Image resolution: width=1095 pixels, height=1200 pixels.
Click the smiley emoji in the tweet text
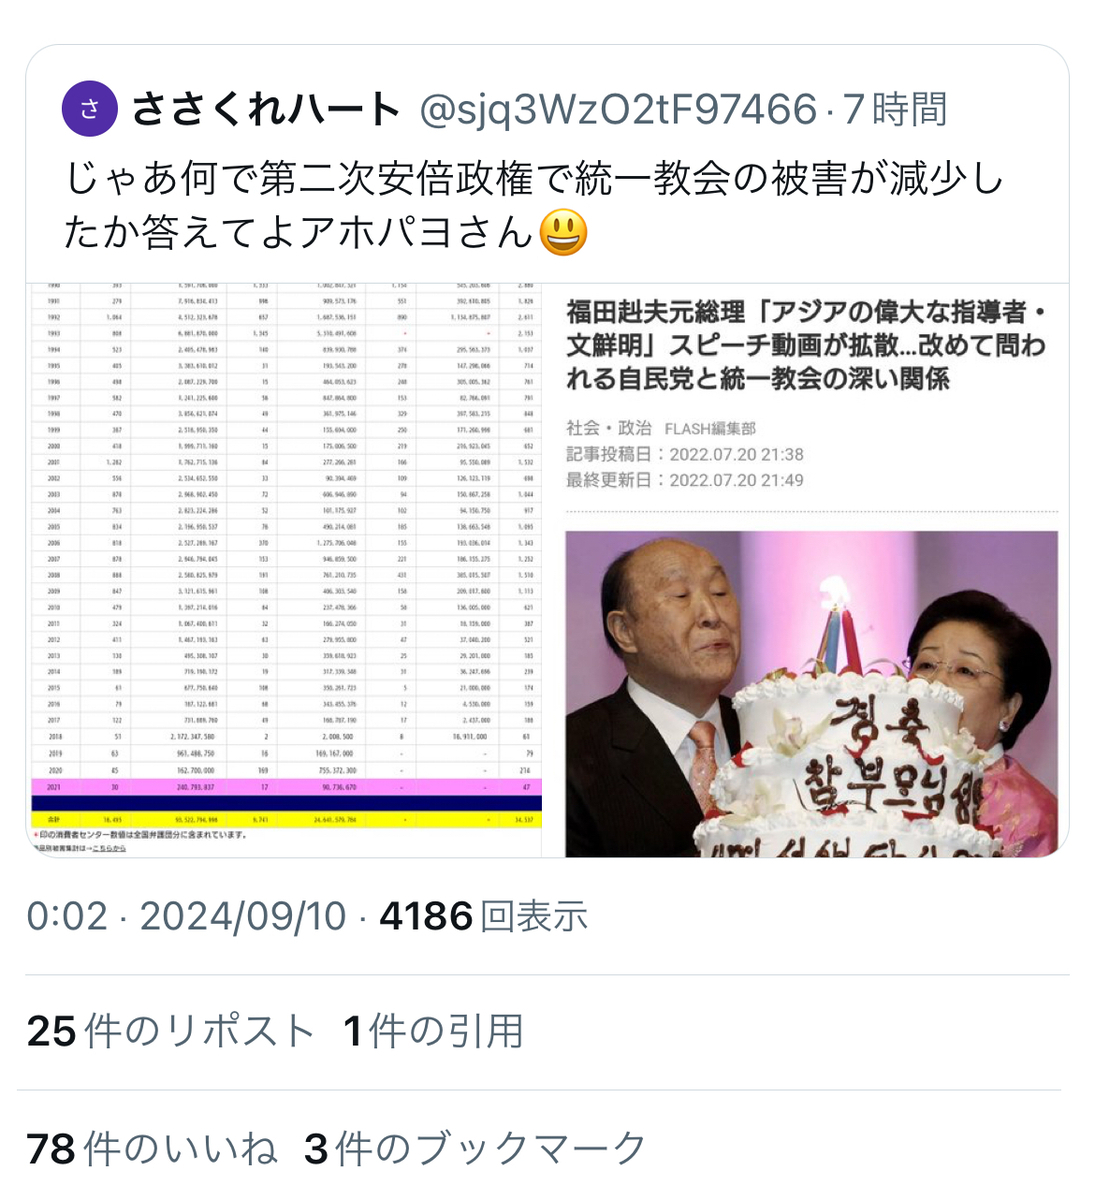coord(563,232)
